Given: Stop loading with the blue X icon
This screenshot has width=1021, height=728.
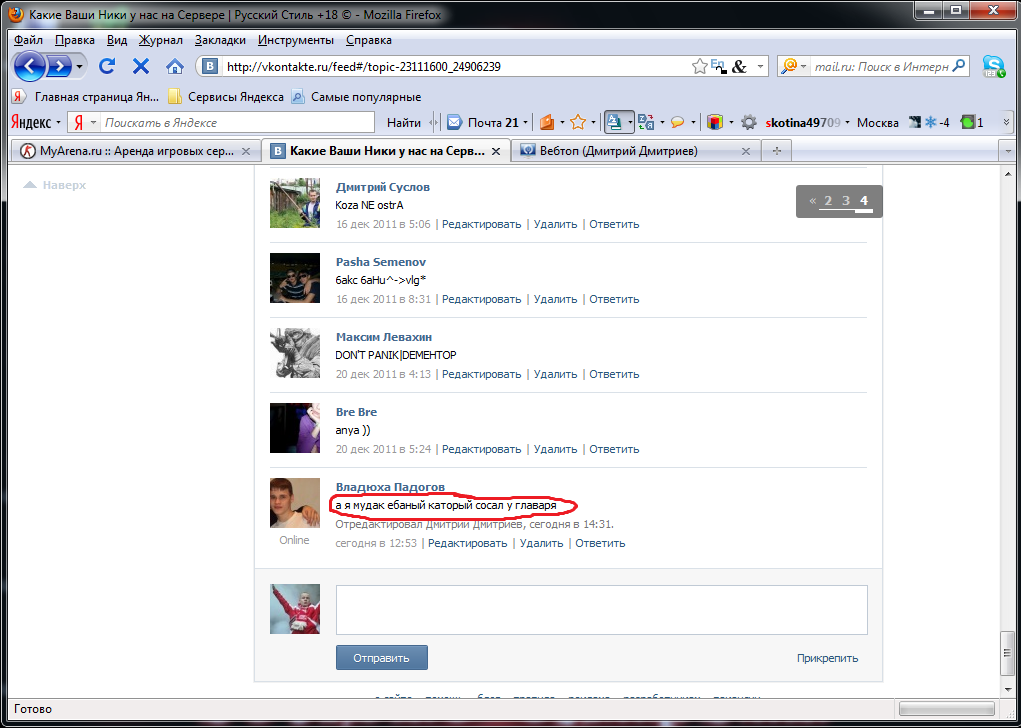Looking at the screenshot, I should (x=141, y=66).
